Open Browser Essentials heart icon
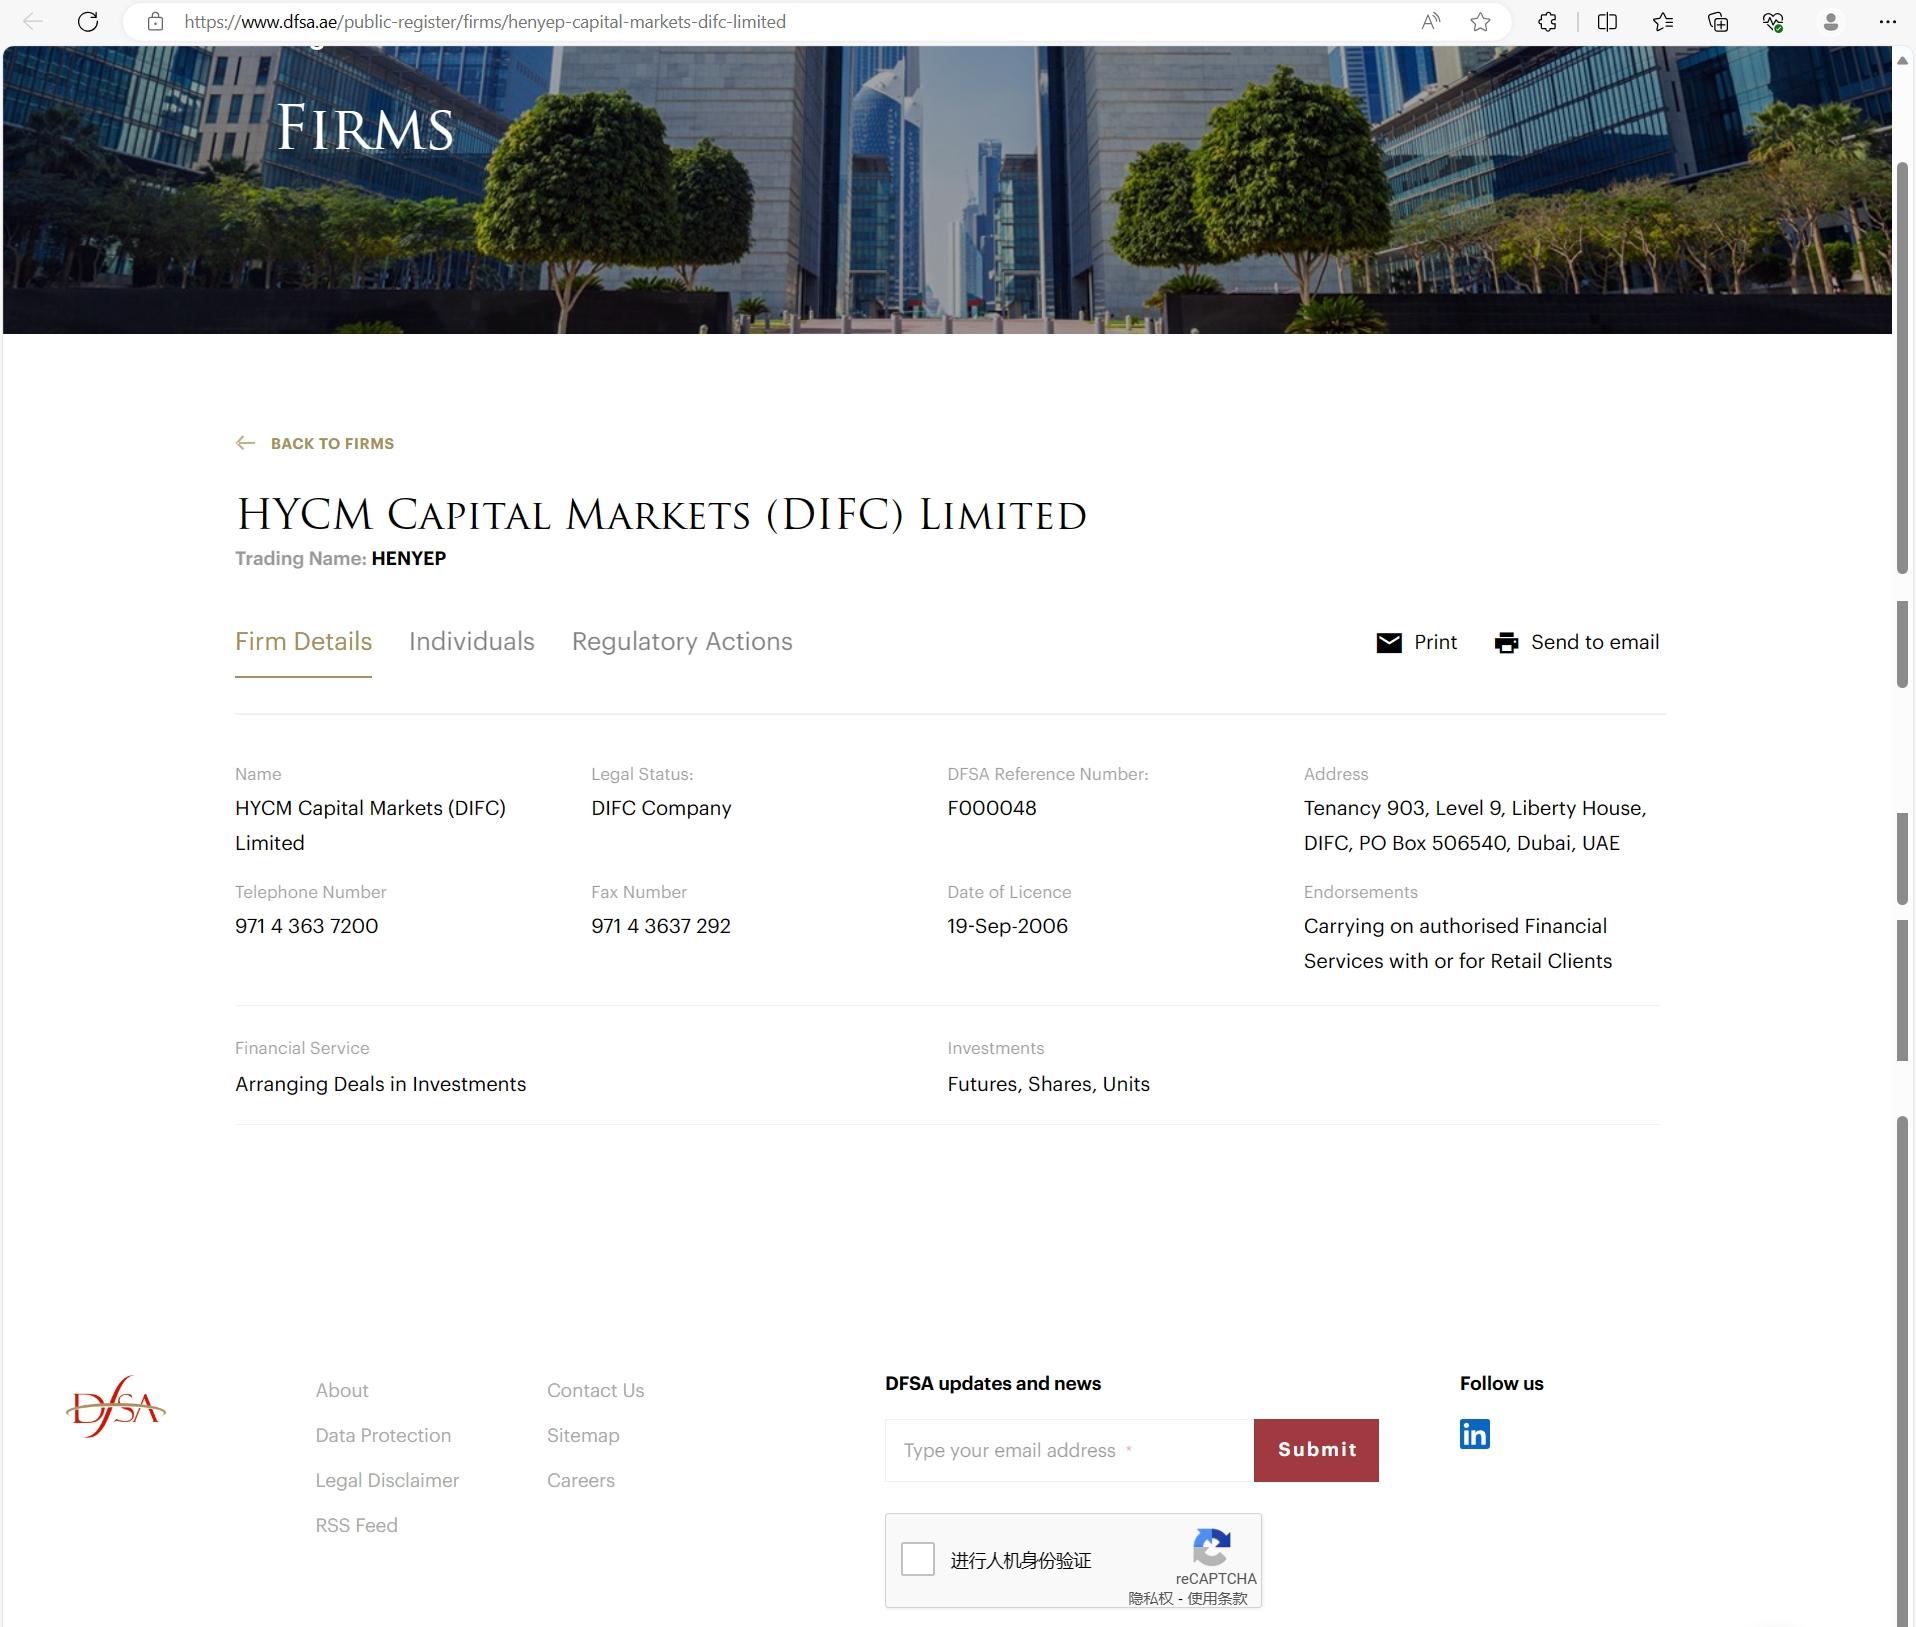This screenshot has height=1627, width=1916. (1773, 21)
